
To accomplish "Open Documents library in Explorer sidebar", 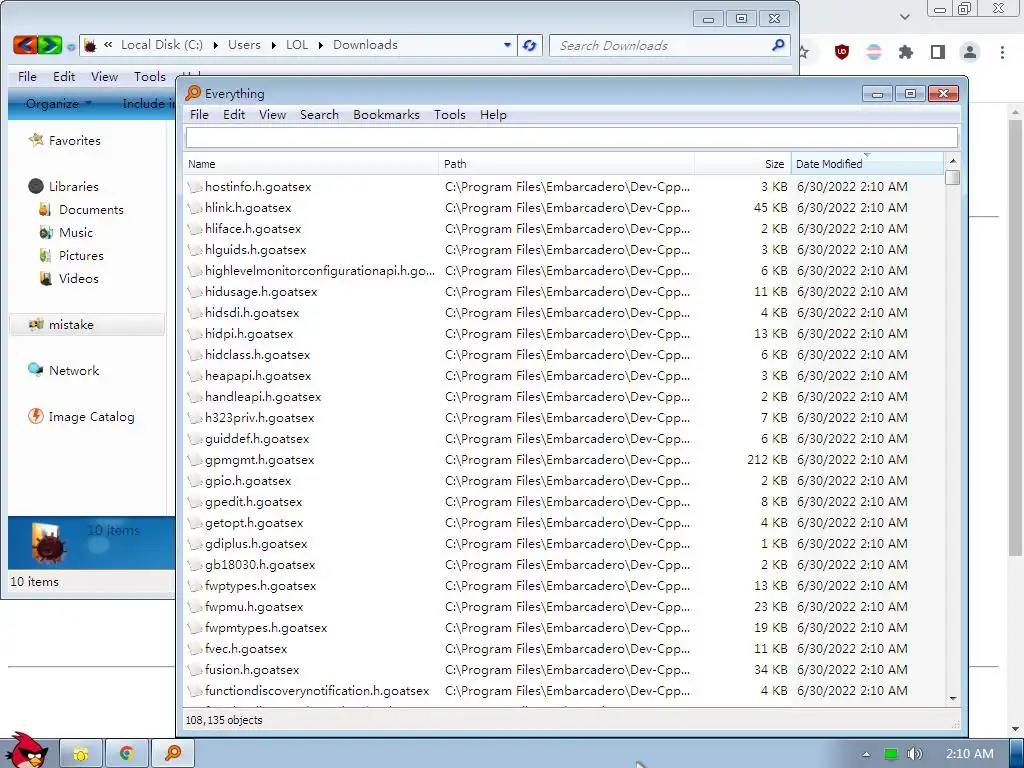I will (x=81, y=210).
